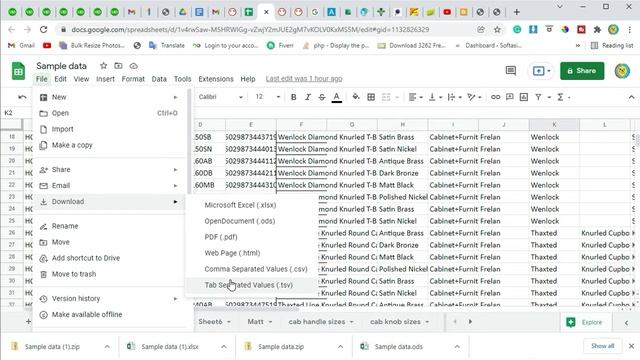Open Sample data.ods download options arrow

tap(457, 347)
